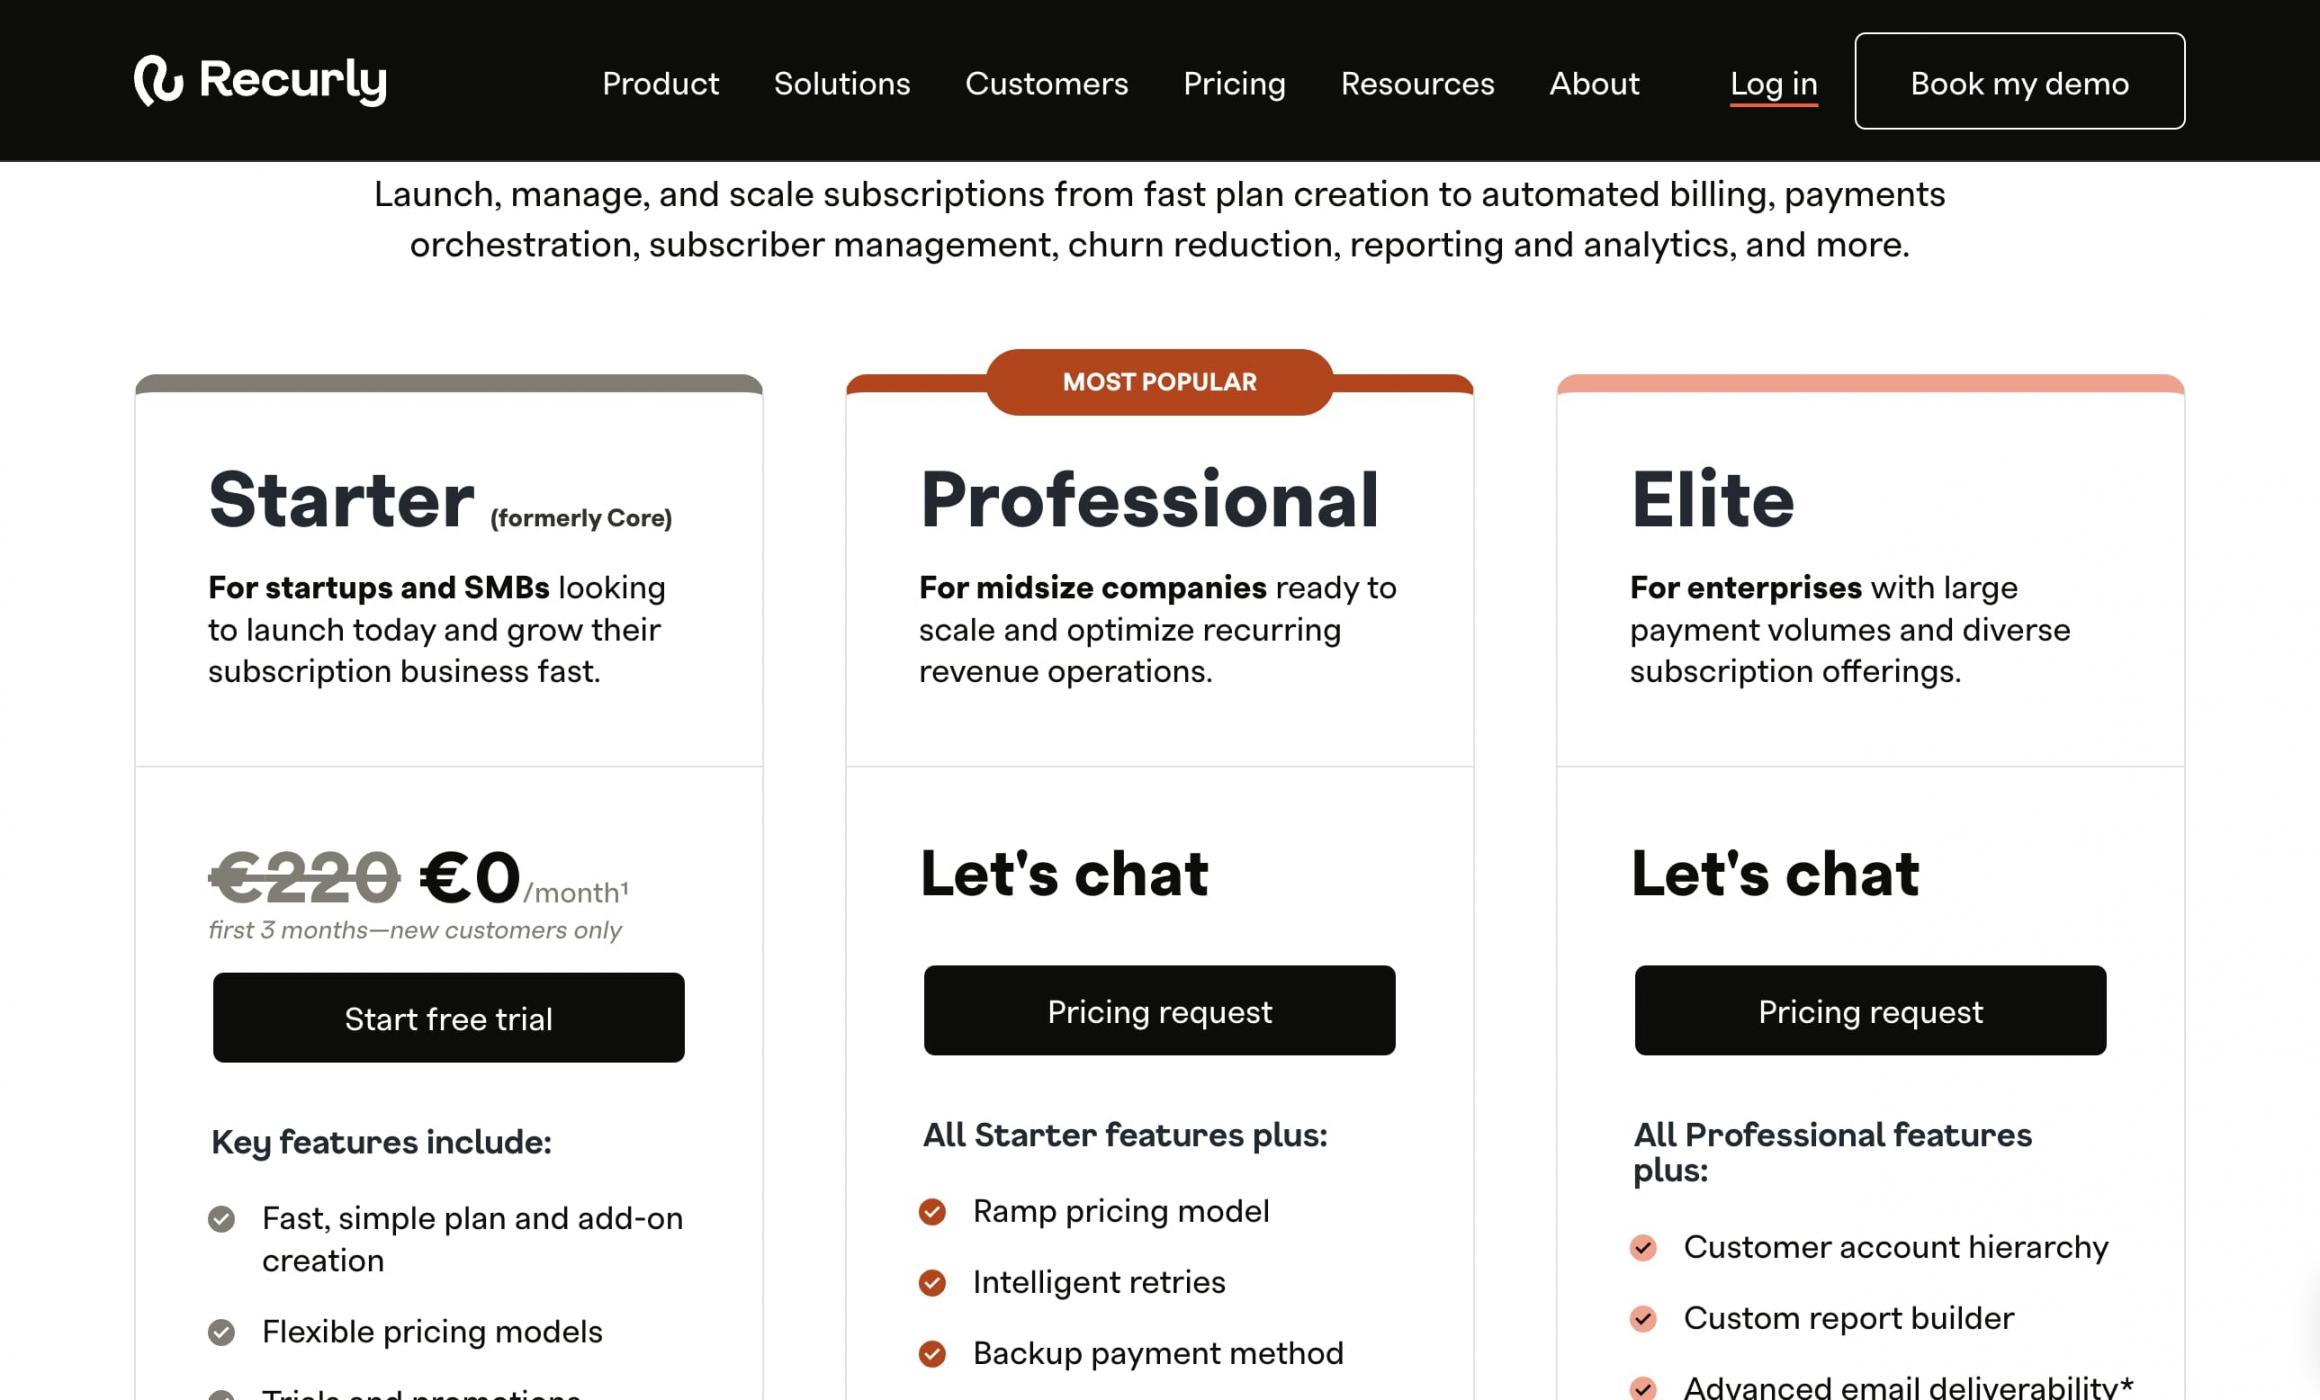
Task: Open the Product menu
Action: (x=660, y=83)
